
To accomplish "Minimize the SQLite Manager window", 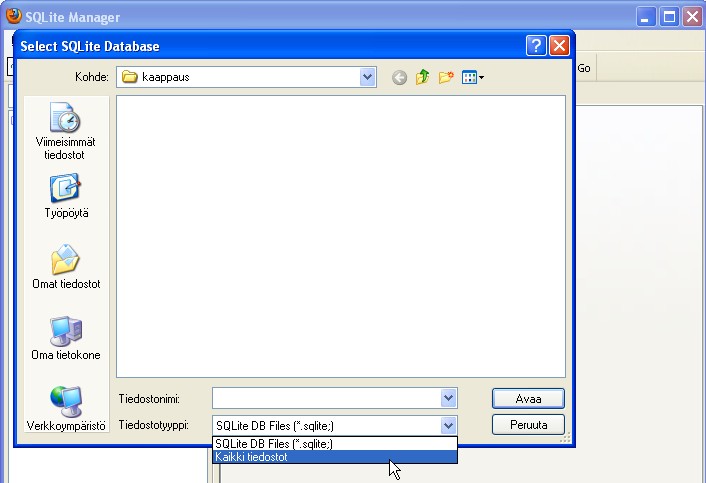I will click(x=646, y=17).
